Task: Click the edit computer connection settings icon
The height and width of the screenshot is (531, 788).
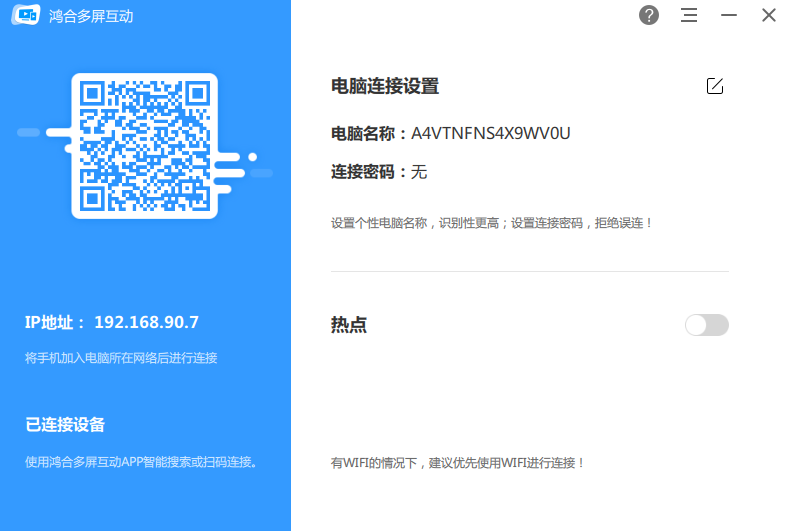Action: tap(715, 86)
